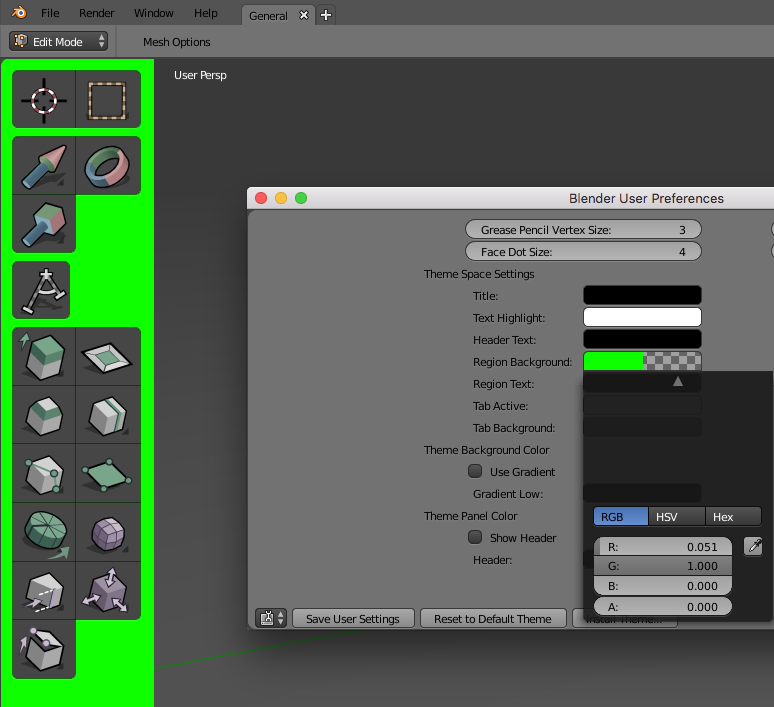
Task: Click the Grease Pencil Vertex Size field
Action: [x=583, y=230]
